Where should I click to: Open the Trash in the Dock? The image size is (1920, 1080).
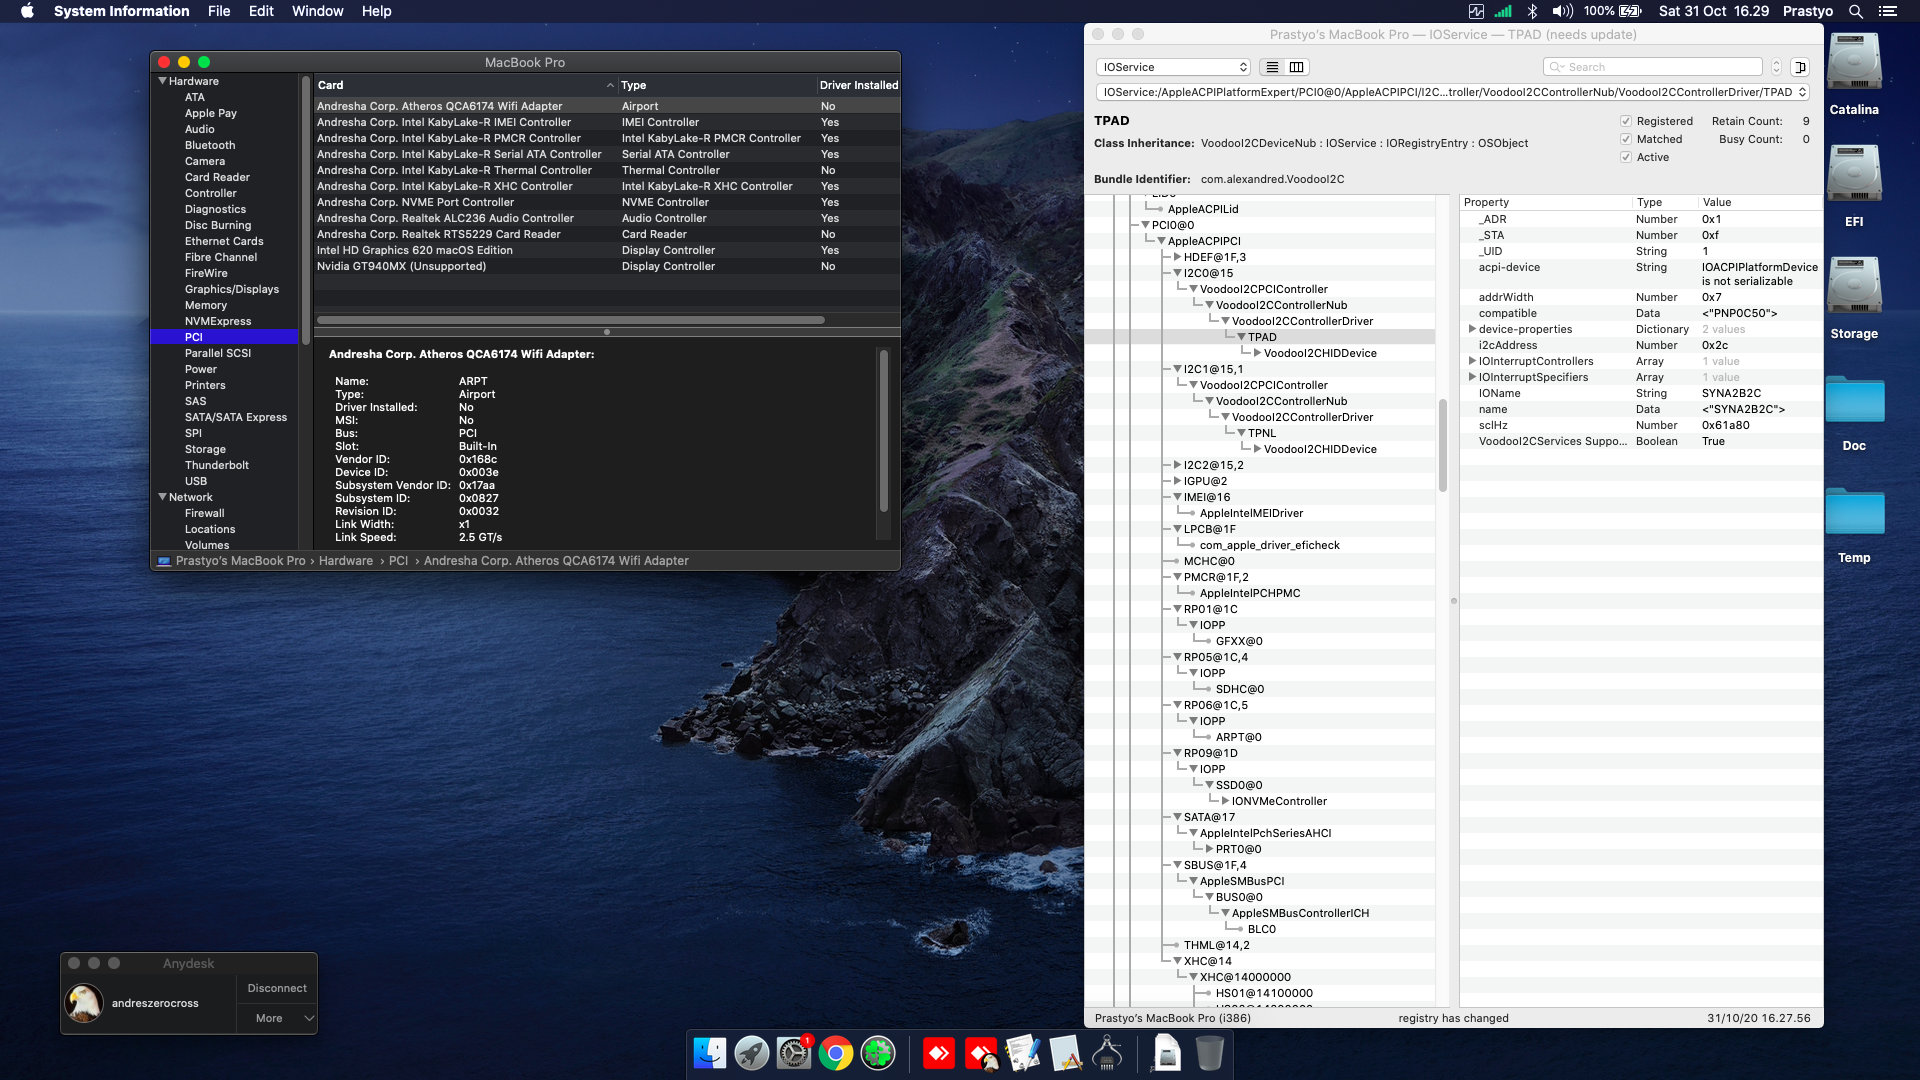(x=1209, y=1053)
